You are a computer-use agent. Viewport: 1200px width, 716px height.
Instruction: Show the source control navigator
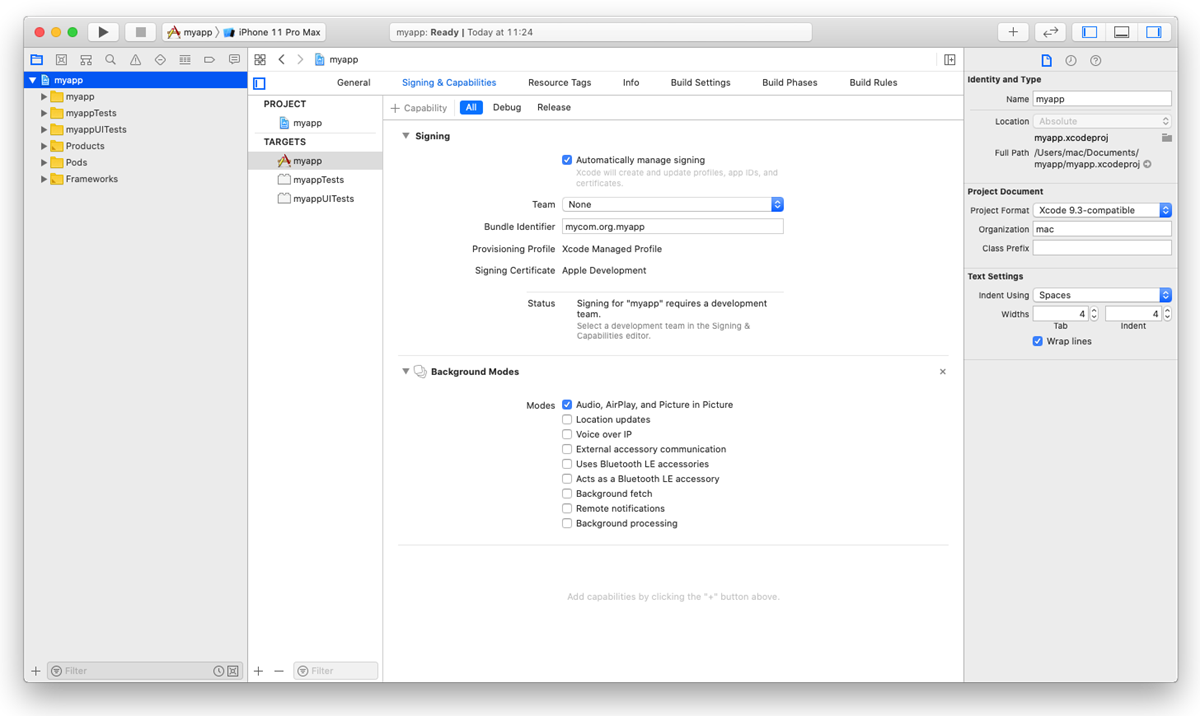[61, 60]
